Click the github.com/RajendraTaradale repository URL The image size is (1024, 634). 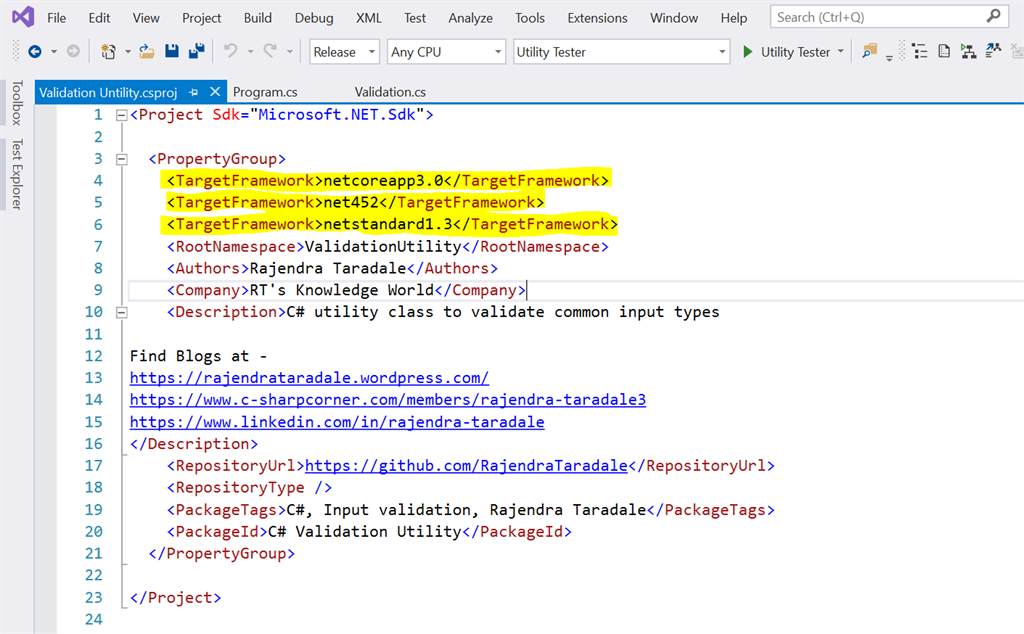pos(466,466)
